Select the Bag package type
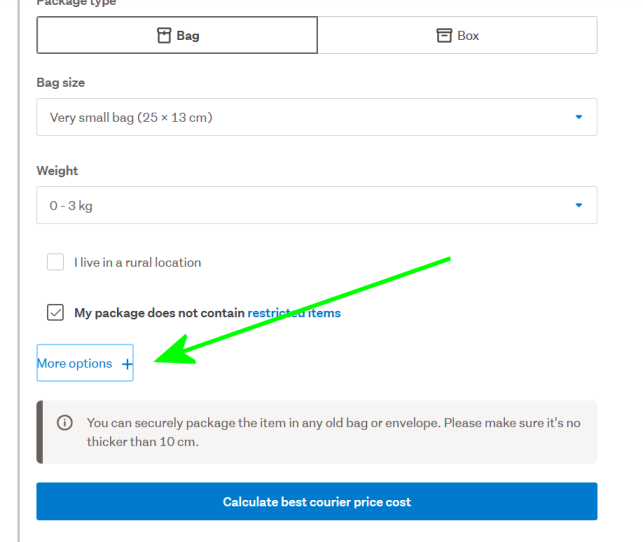 point(177,35)
